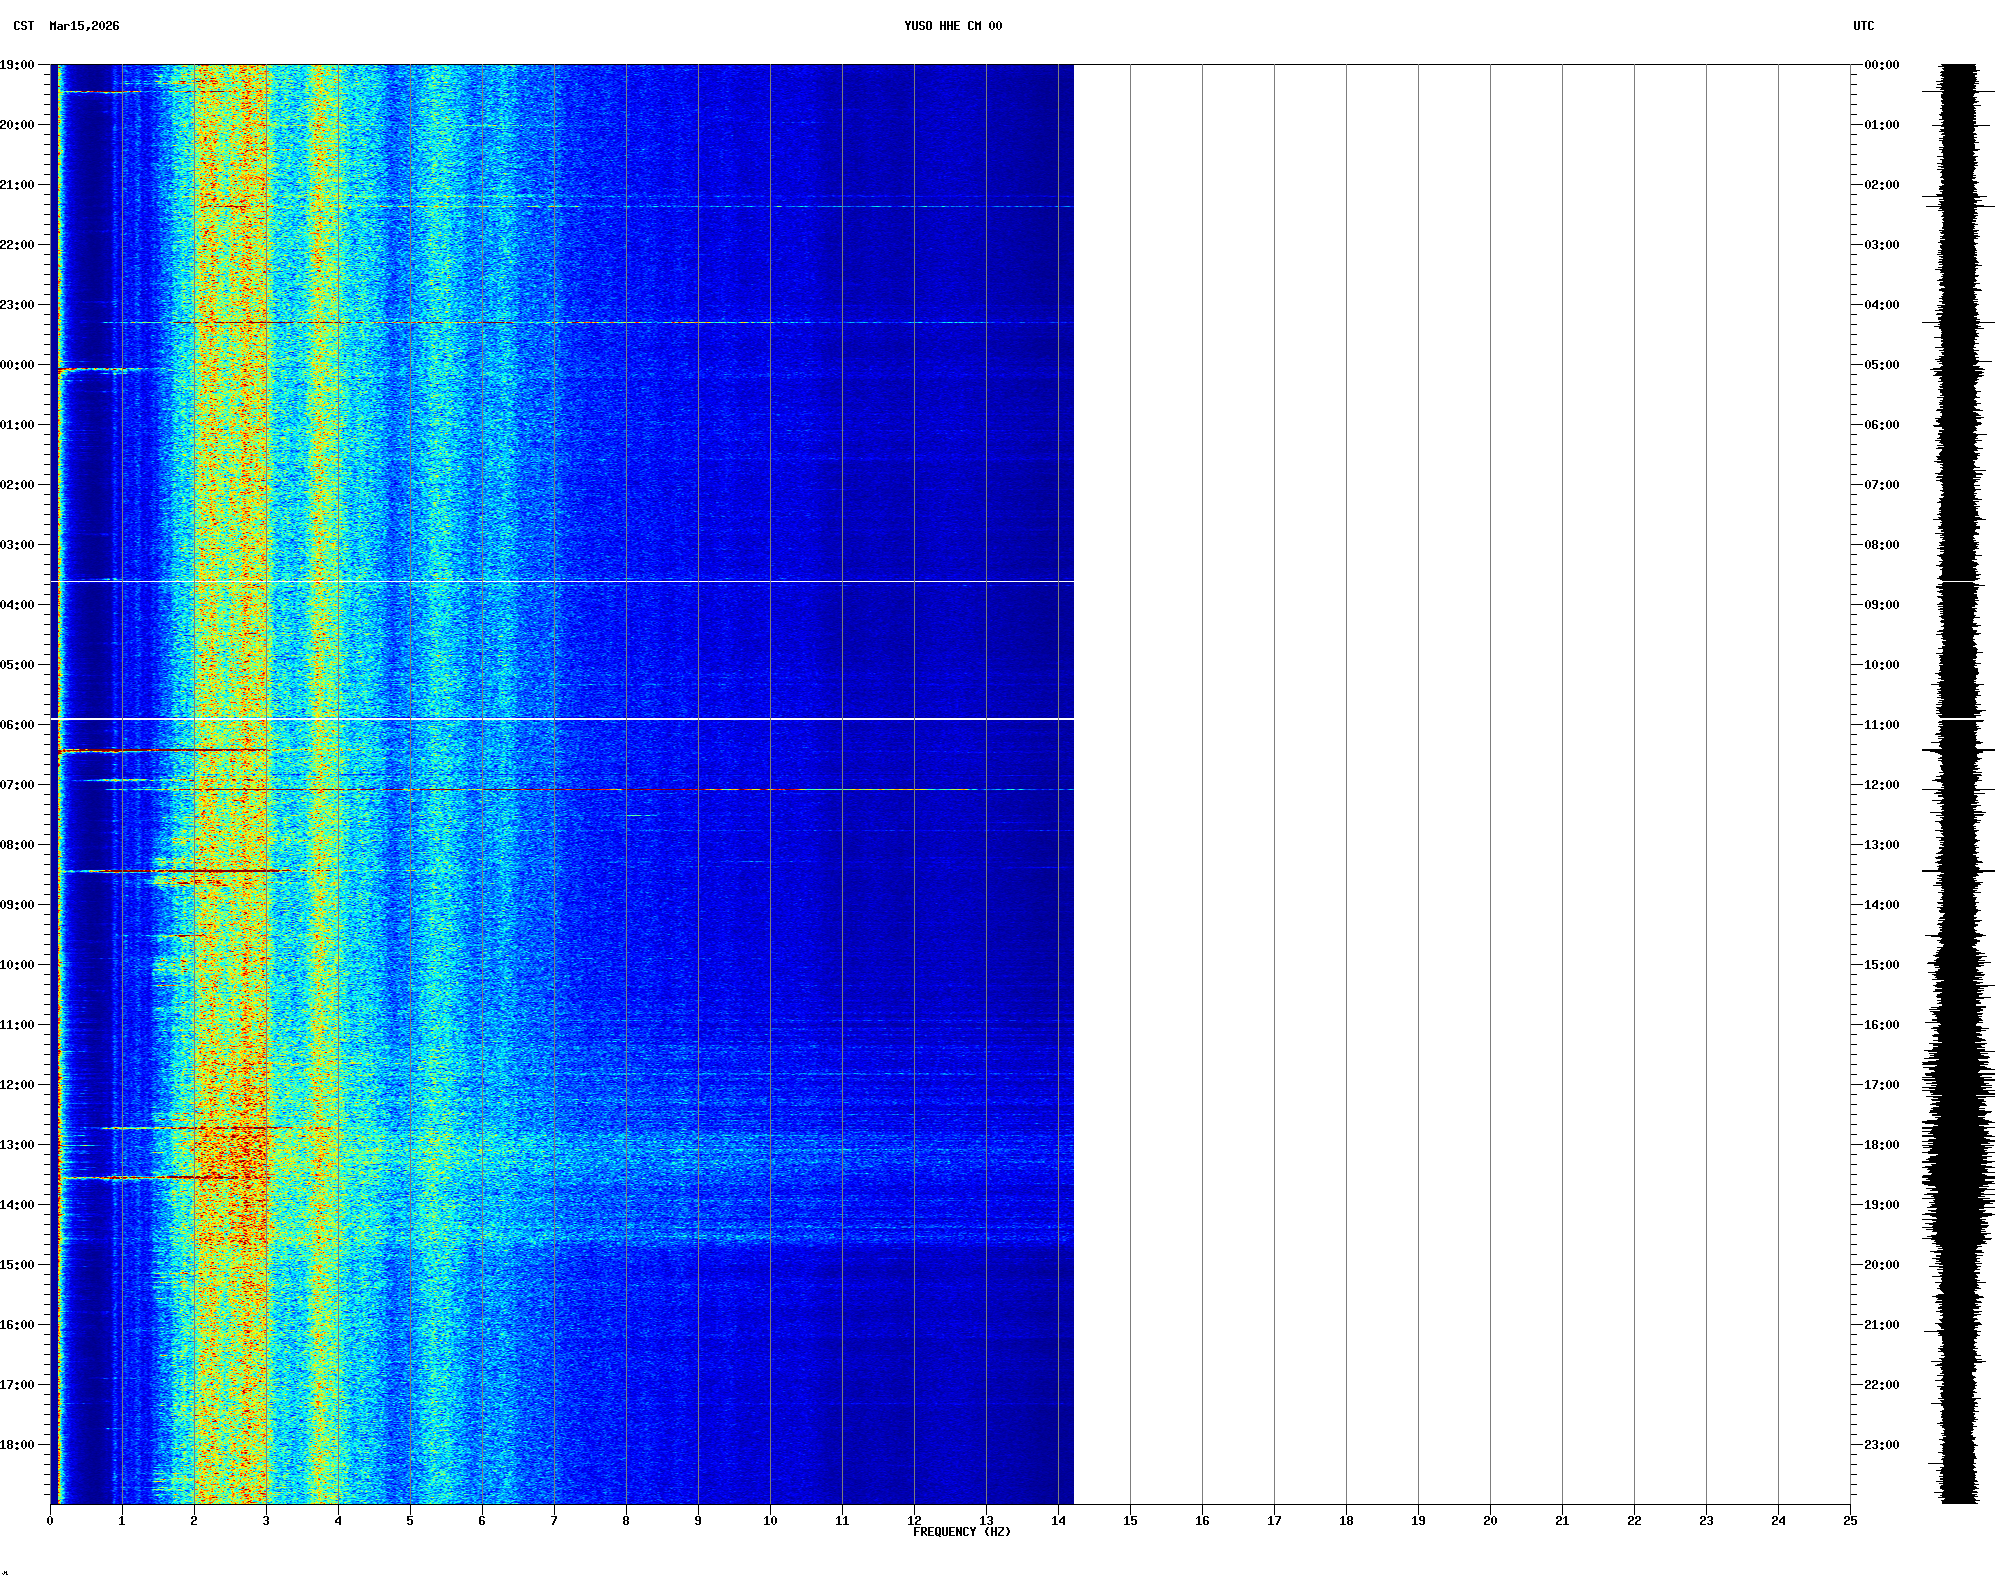Click the 25 Hz frequency tick label
The width and height of the screenshot is (2002, 1584).
pos(1850,1521)
